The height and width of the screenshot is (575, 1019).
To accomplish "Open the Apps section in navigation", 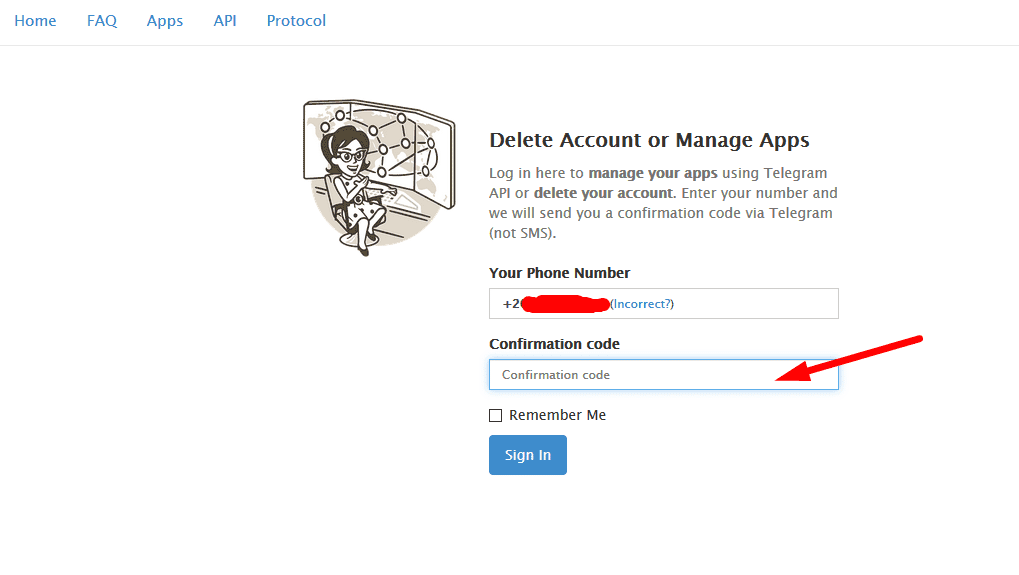I will [165, 21].
